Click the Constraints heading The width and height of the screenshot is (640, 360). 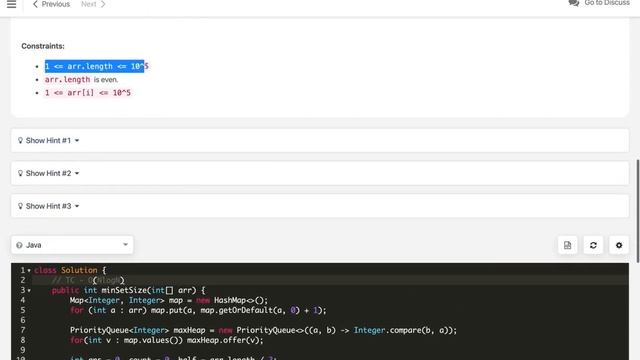tap(43, 46)
